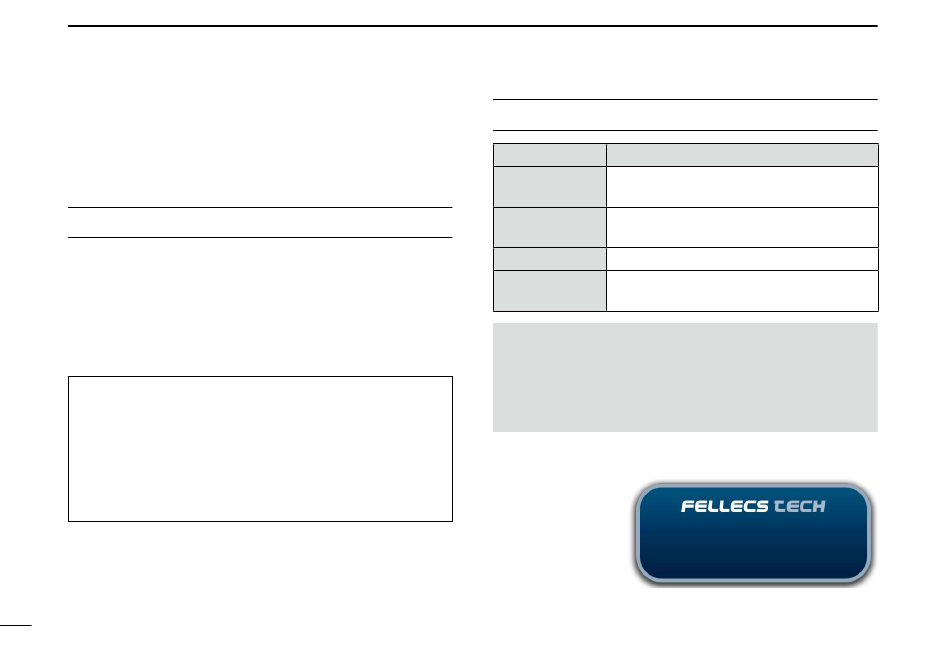
Task: Click inside the empty outlined box on left
Action: point(261,449)
